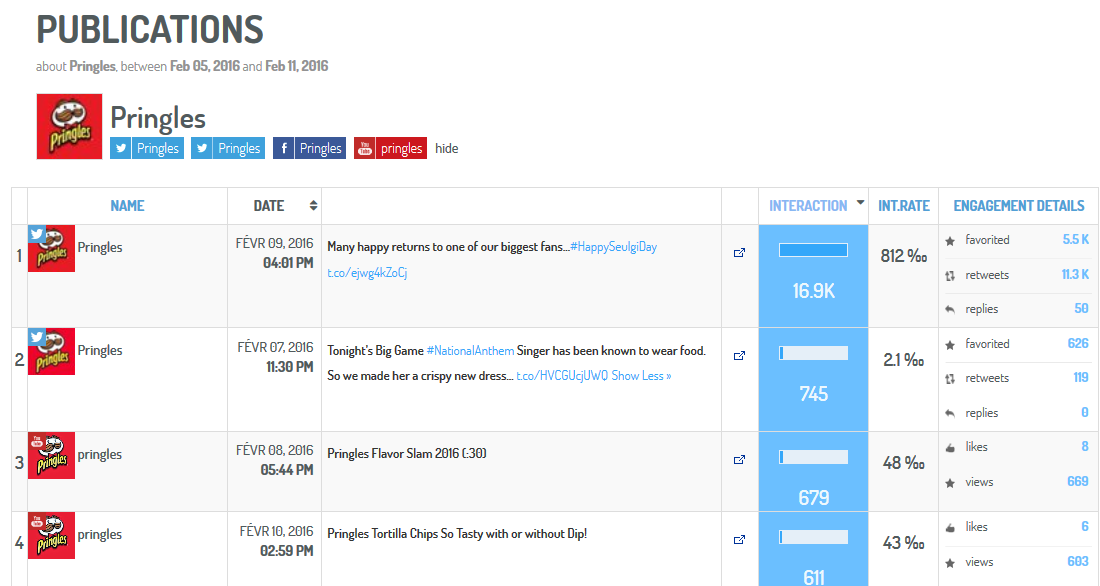The width and height of the screenshot is (1100, 586).
Task: Open the #HappySeulgiDay hashtag link
Action: [613, 247]
